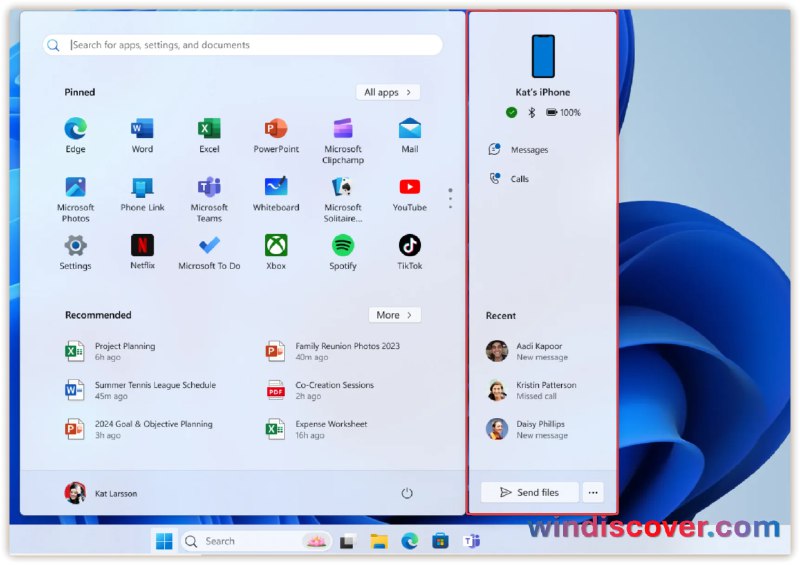Open the Whiteboard app
800x567 pixels.
[276, 194]
